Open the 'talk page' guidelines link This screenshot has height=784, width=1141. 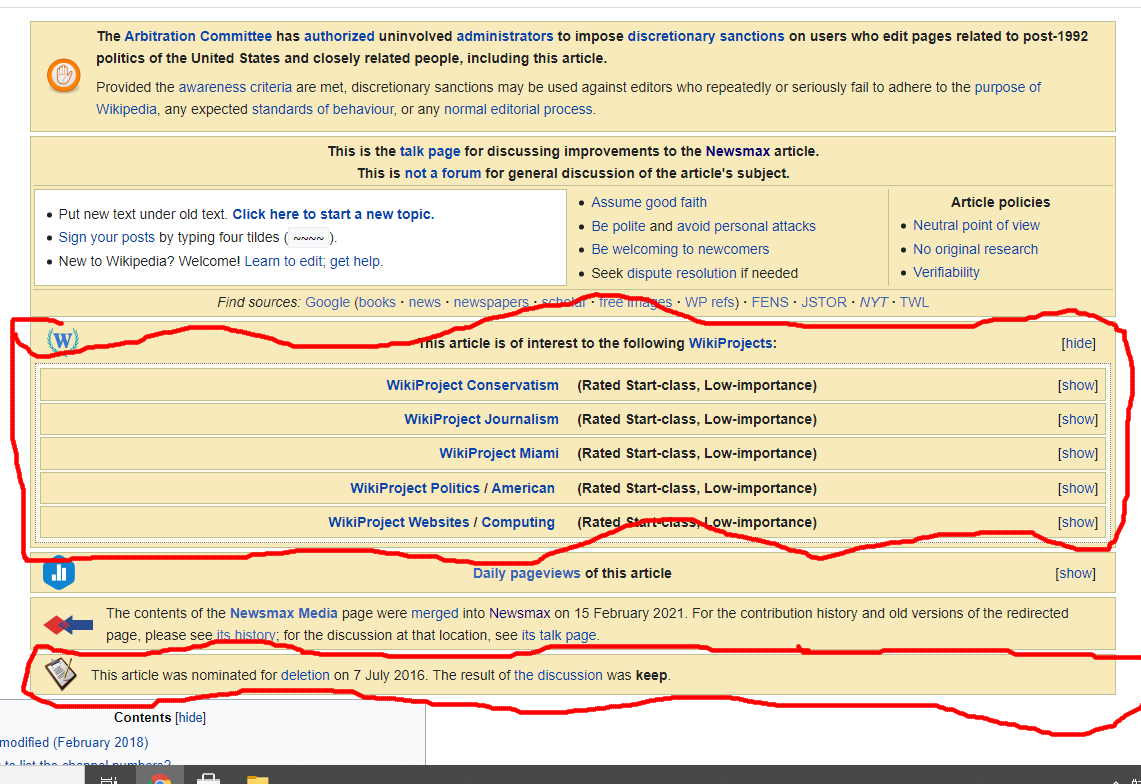[x=430, y=151]
